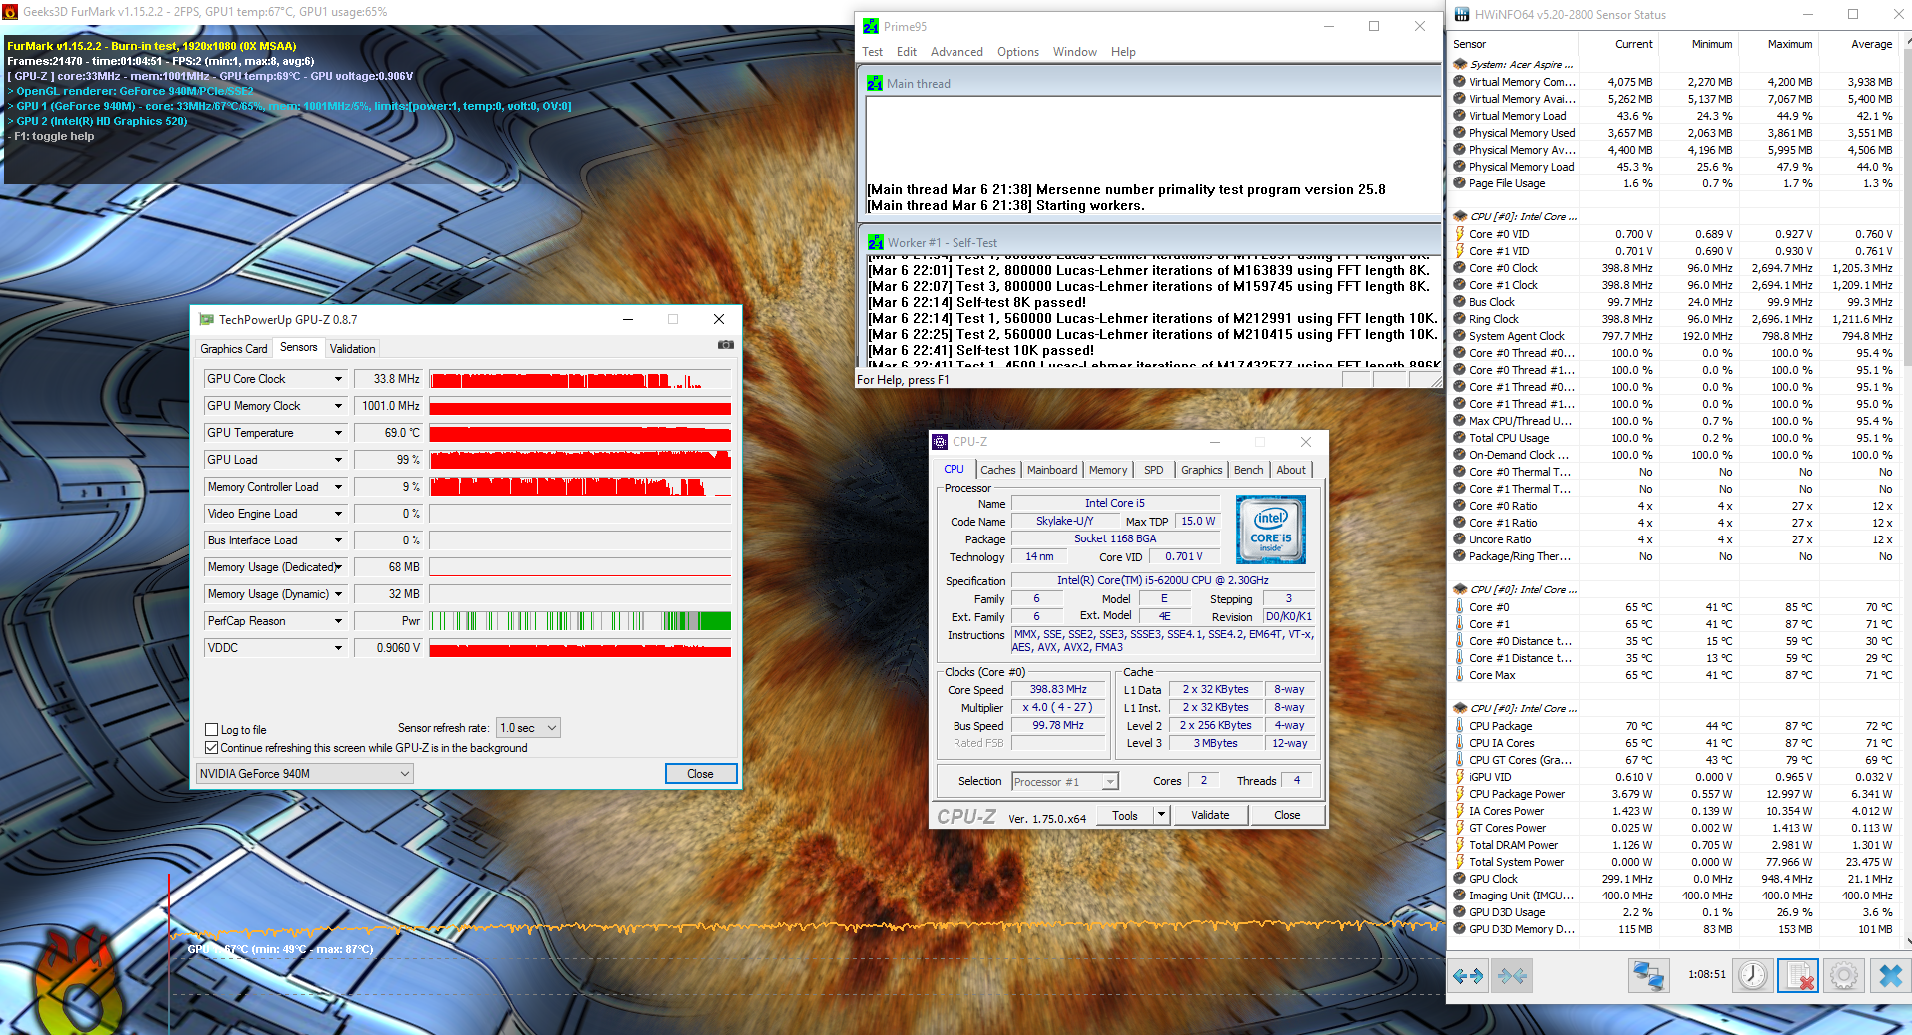The height and width of the screenshot is (1035, 1912).
Task: Click the GPU Temperature red history graph
Action: pos(580,433)
